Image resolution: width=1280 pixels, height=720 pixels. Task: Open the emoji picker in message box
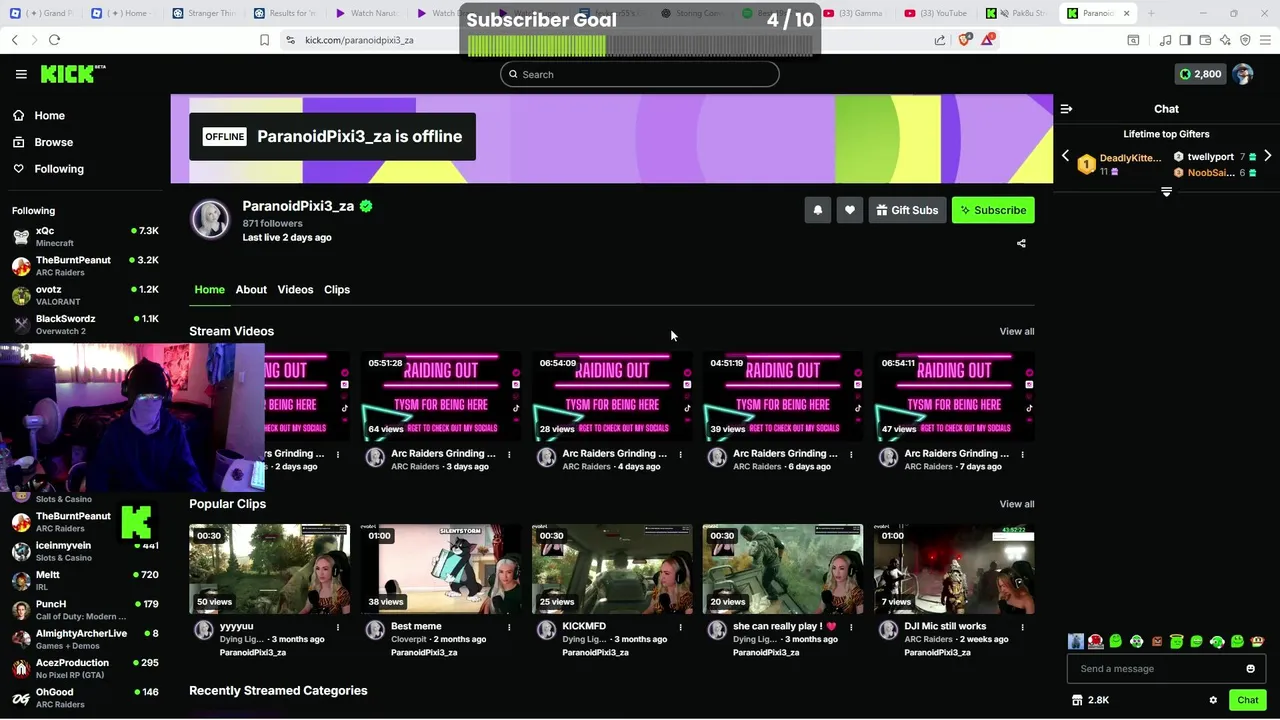(x=1250, y=669)
